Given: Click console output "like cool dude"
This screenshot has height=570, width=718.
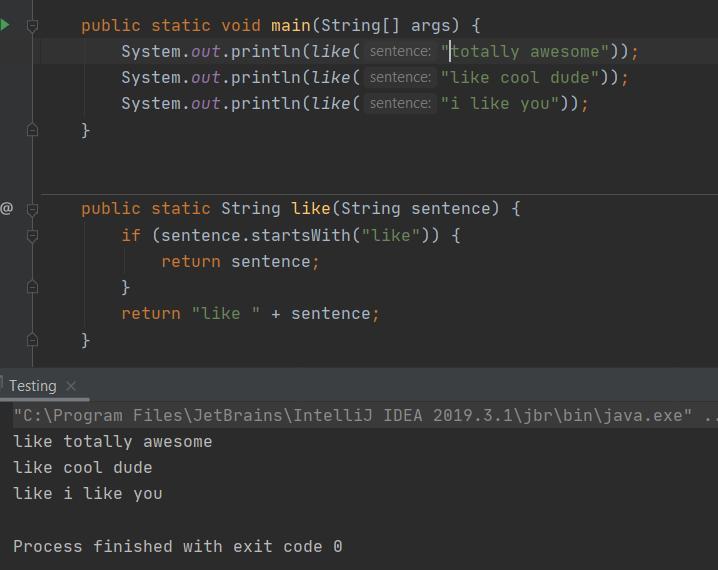Looking at the screenshot, I should pos(82,467).
